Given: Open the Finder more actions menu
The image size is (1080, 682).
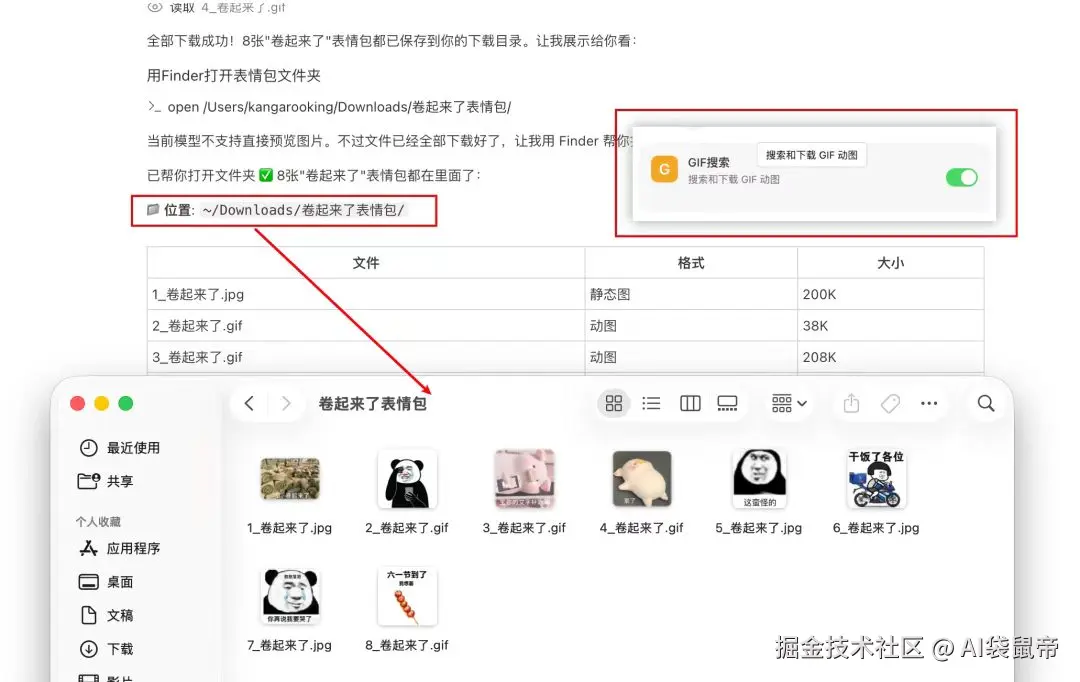Looking at the screenshot, I should click(928, 403).
